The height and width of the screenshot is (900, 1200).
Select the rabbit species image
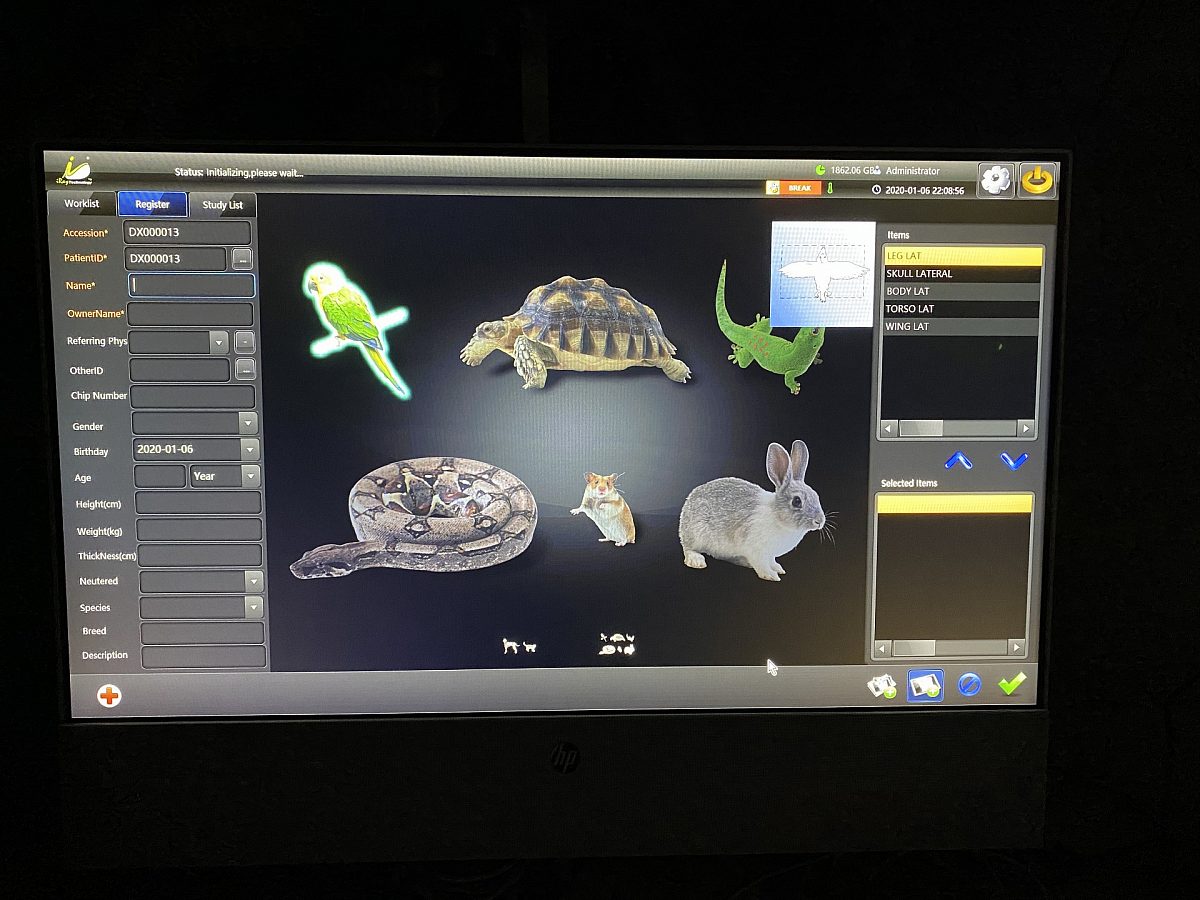[x=754, y=511]
